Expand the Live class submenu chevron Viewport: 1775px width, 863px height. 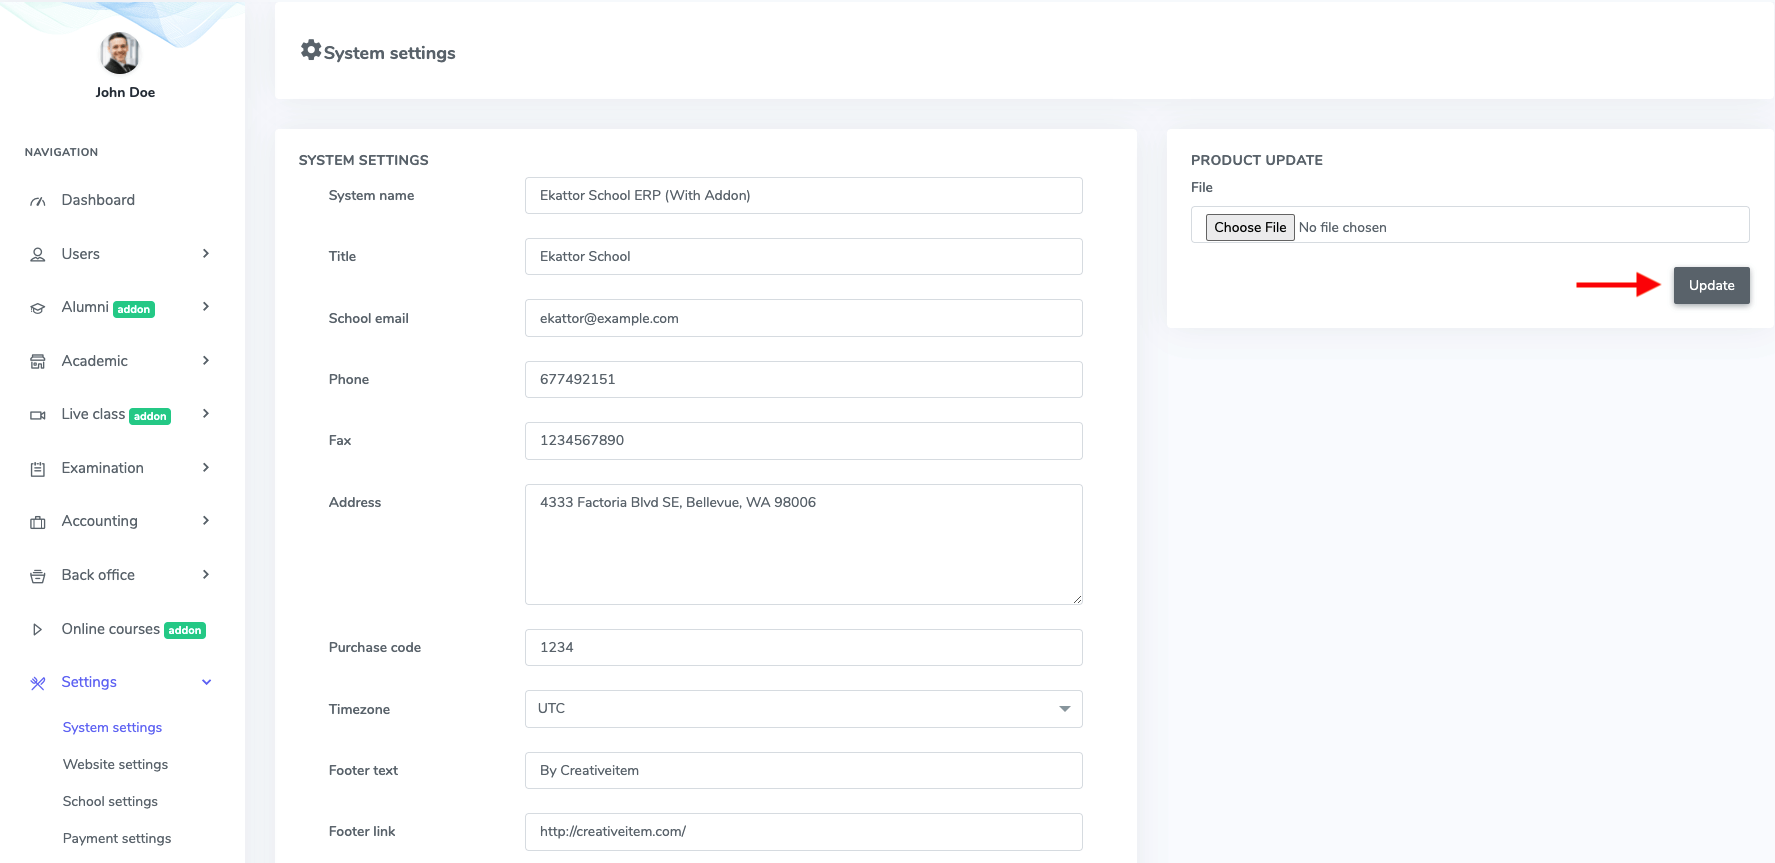(206, 414)
